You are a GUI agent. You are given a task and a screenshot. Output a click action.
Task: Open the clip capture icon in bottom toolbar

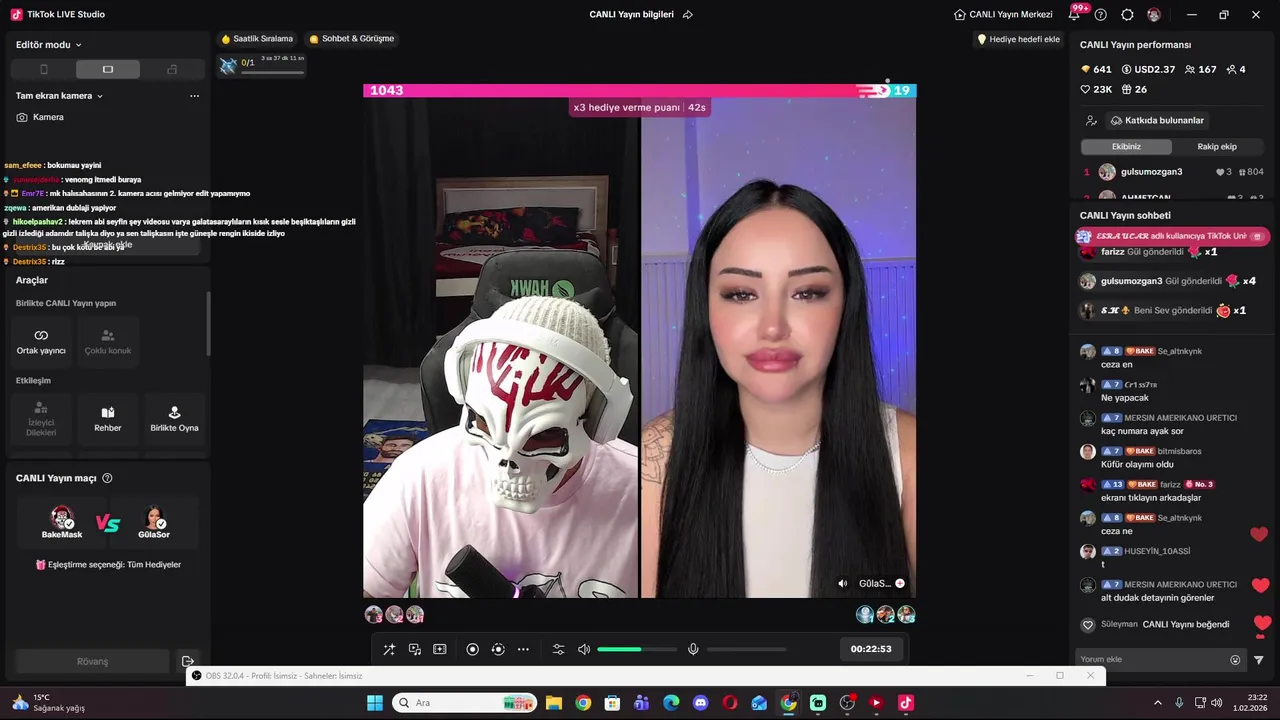[x=439, y=649]
